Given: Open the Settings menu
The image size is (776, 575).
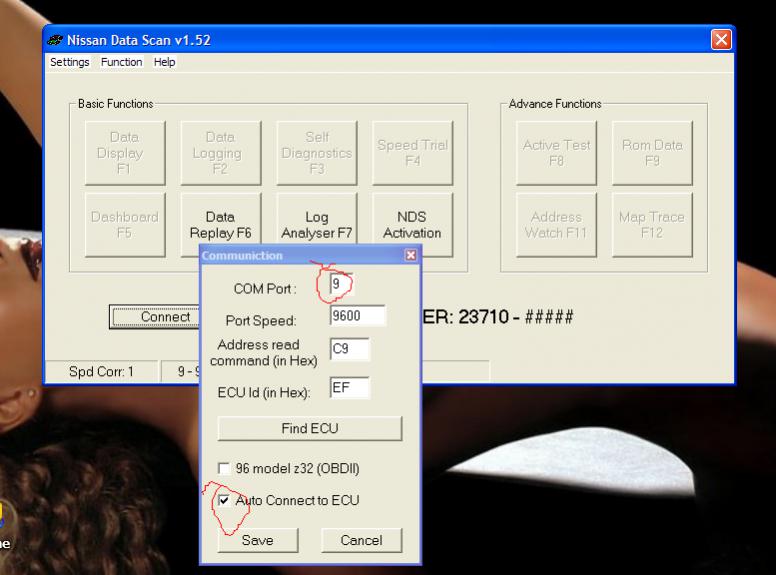Looking at the screenshot, I should pyautogui.click(x=69, y=62).
